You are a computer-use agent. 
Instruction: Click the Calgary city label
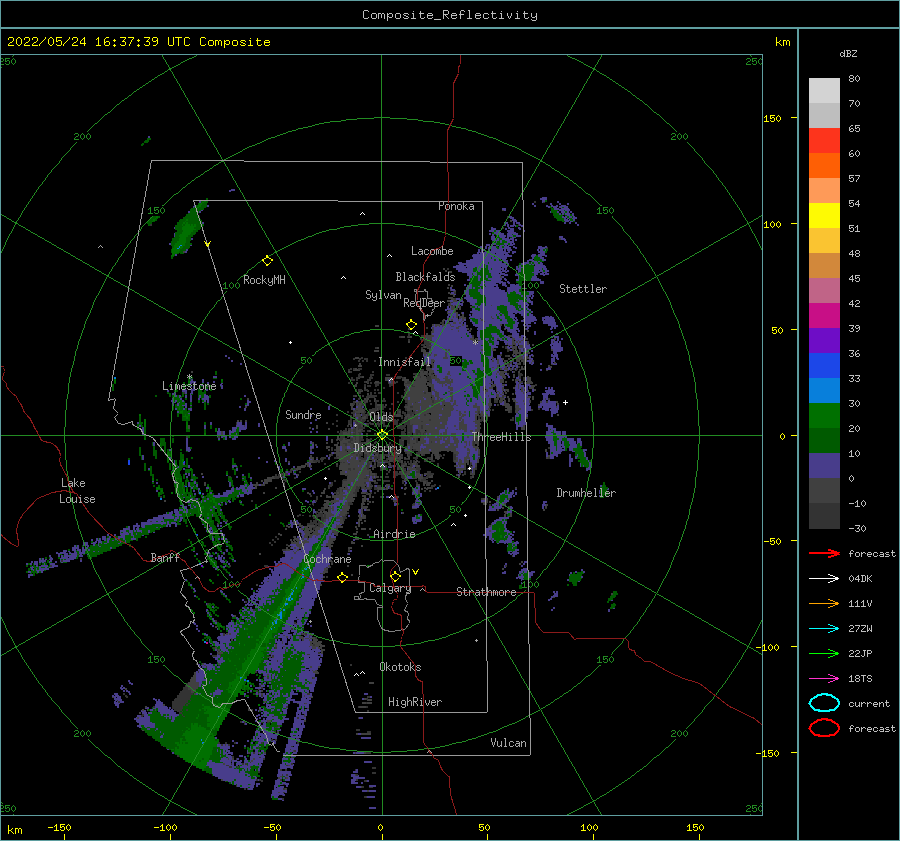pos(390,588)
